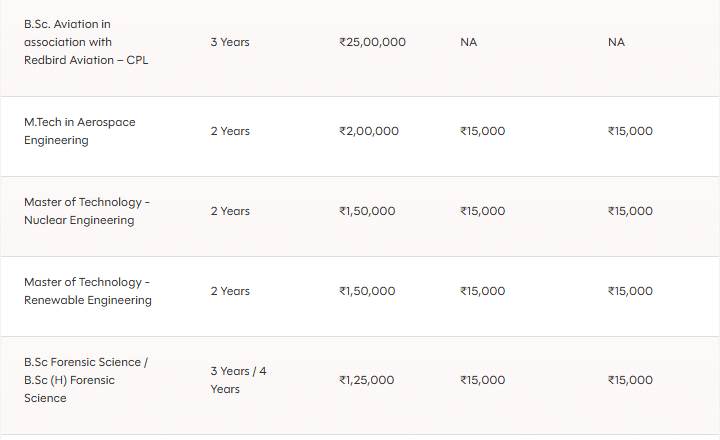Click the ₹1,50,000 fee for Nuclear Engineering
This screenshot has height=440, width=720.
(367, 211)
